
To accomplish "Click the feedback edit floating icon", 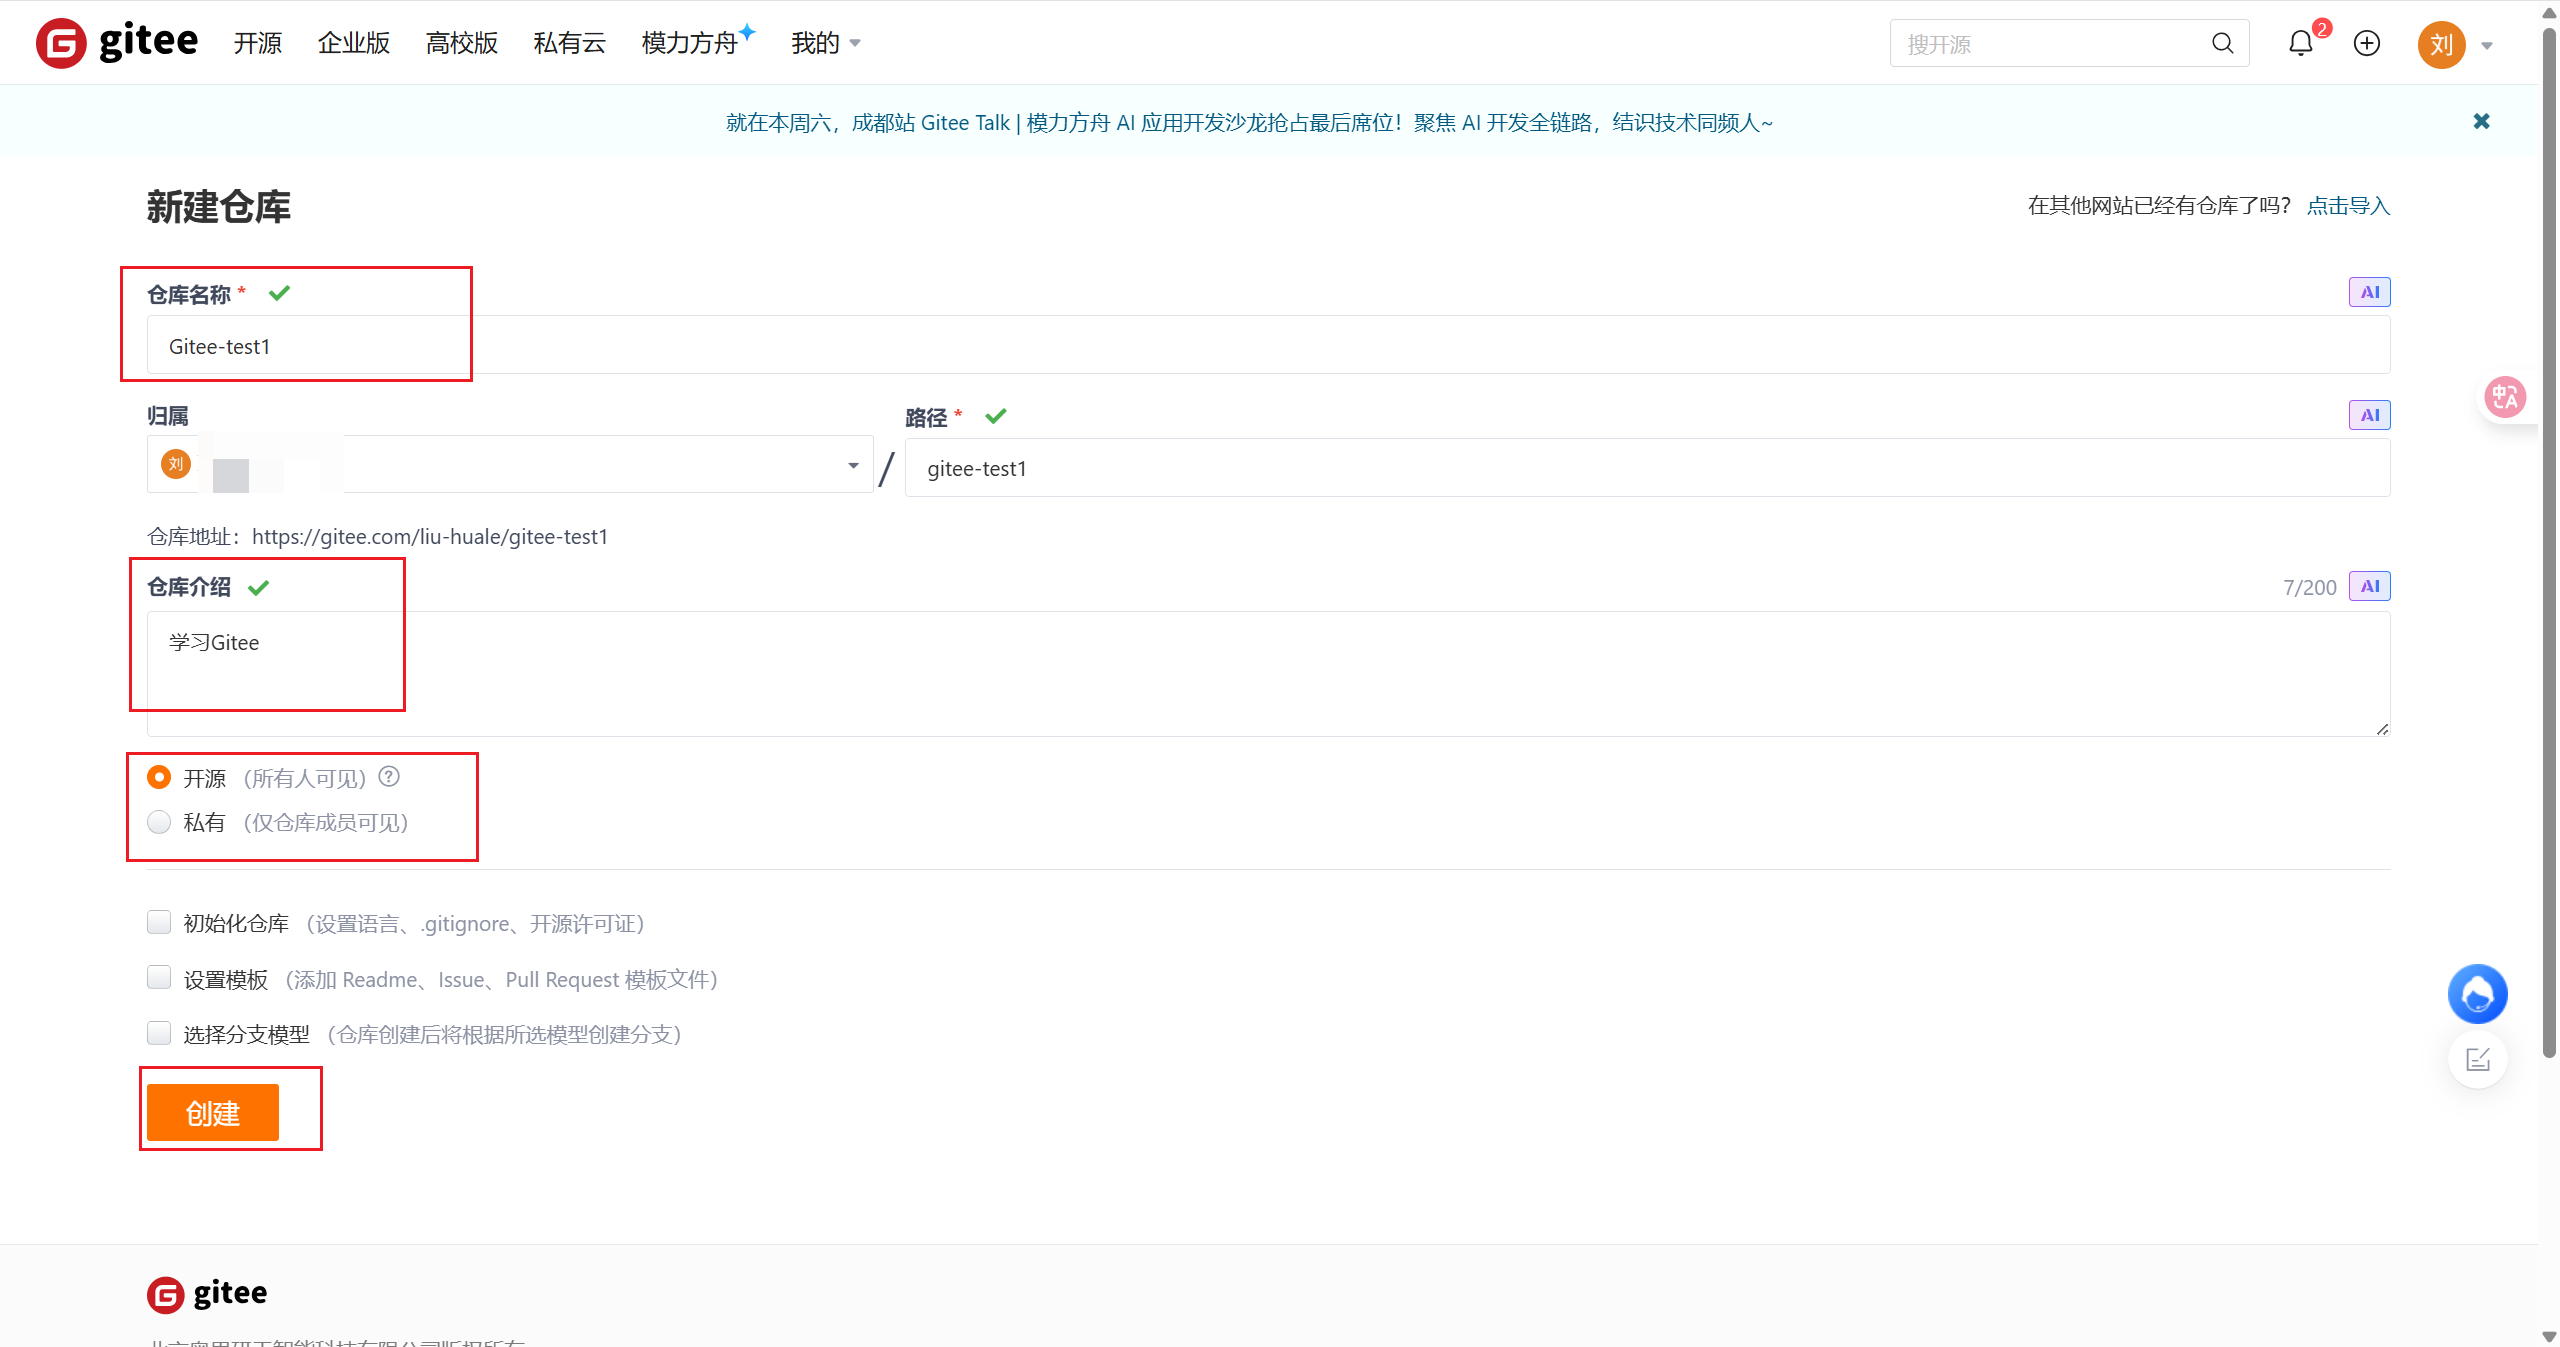I will pos(2478,1060).
